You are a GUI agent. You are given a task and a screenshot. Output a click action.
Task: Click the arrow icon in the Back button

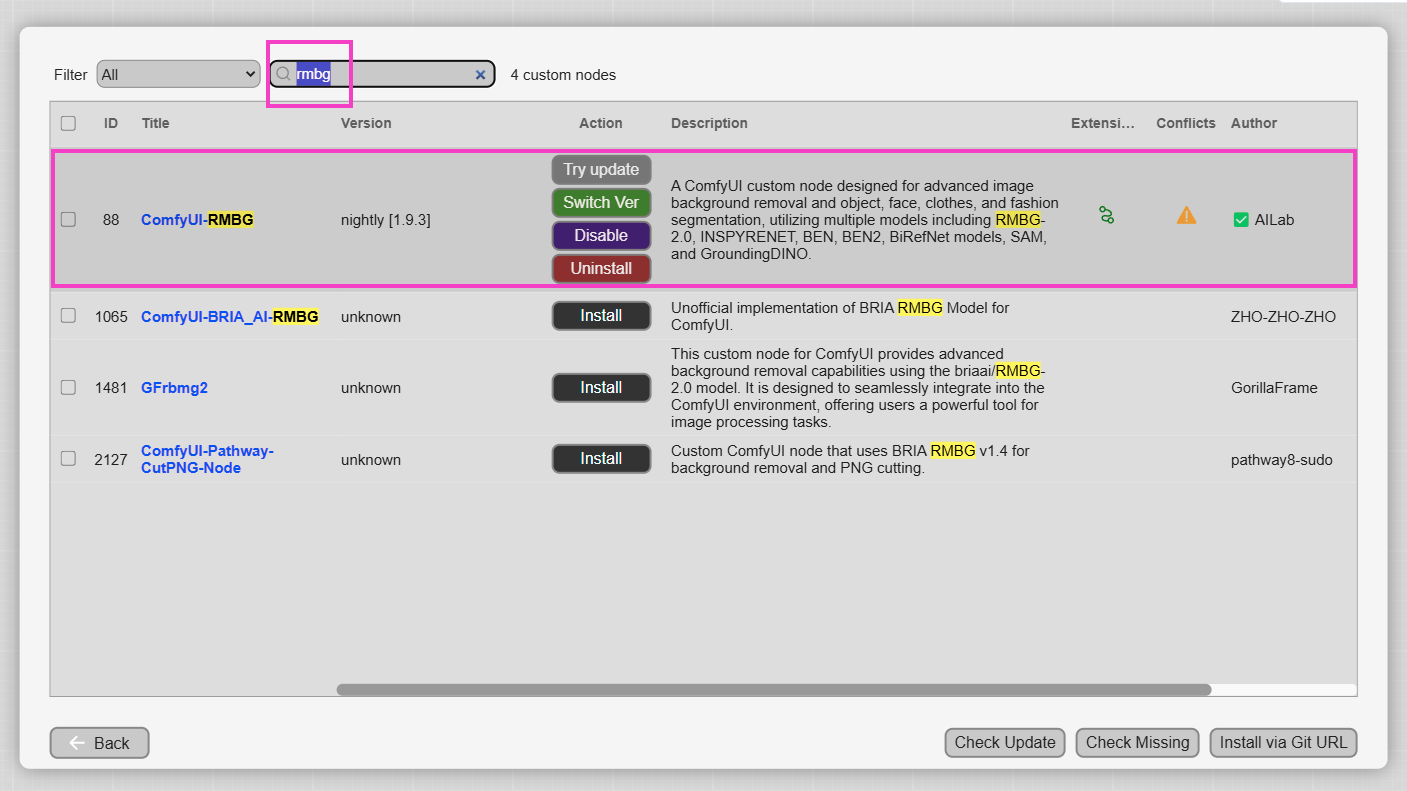pos(77,743)
